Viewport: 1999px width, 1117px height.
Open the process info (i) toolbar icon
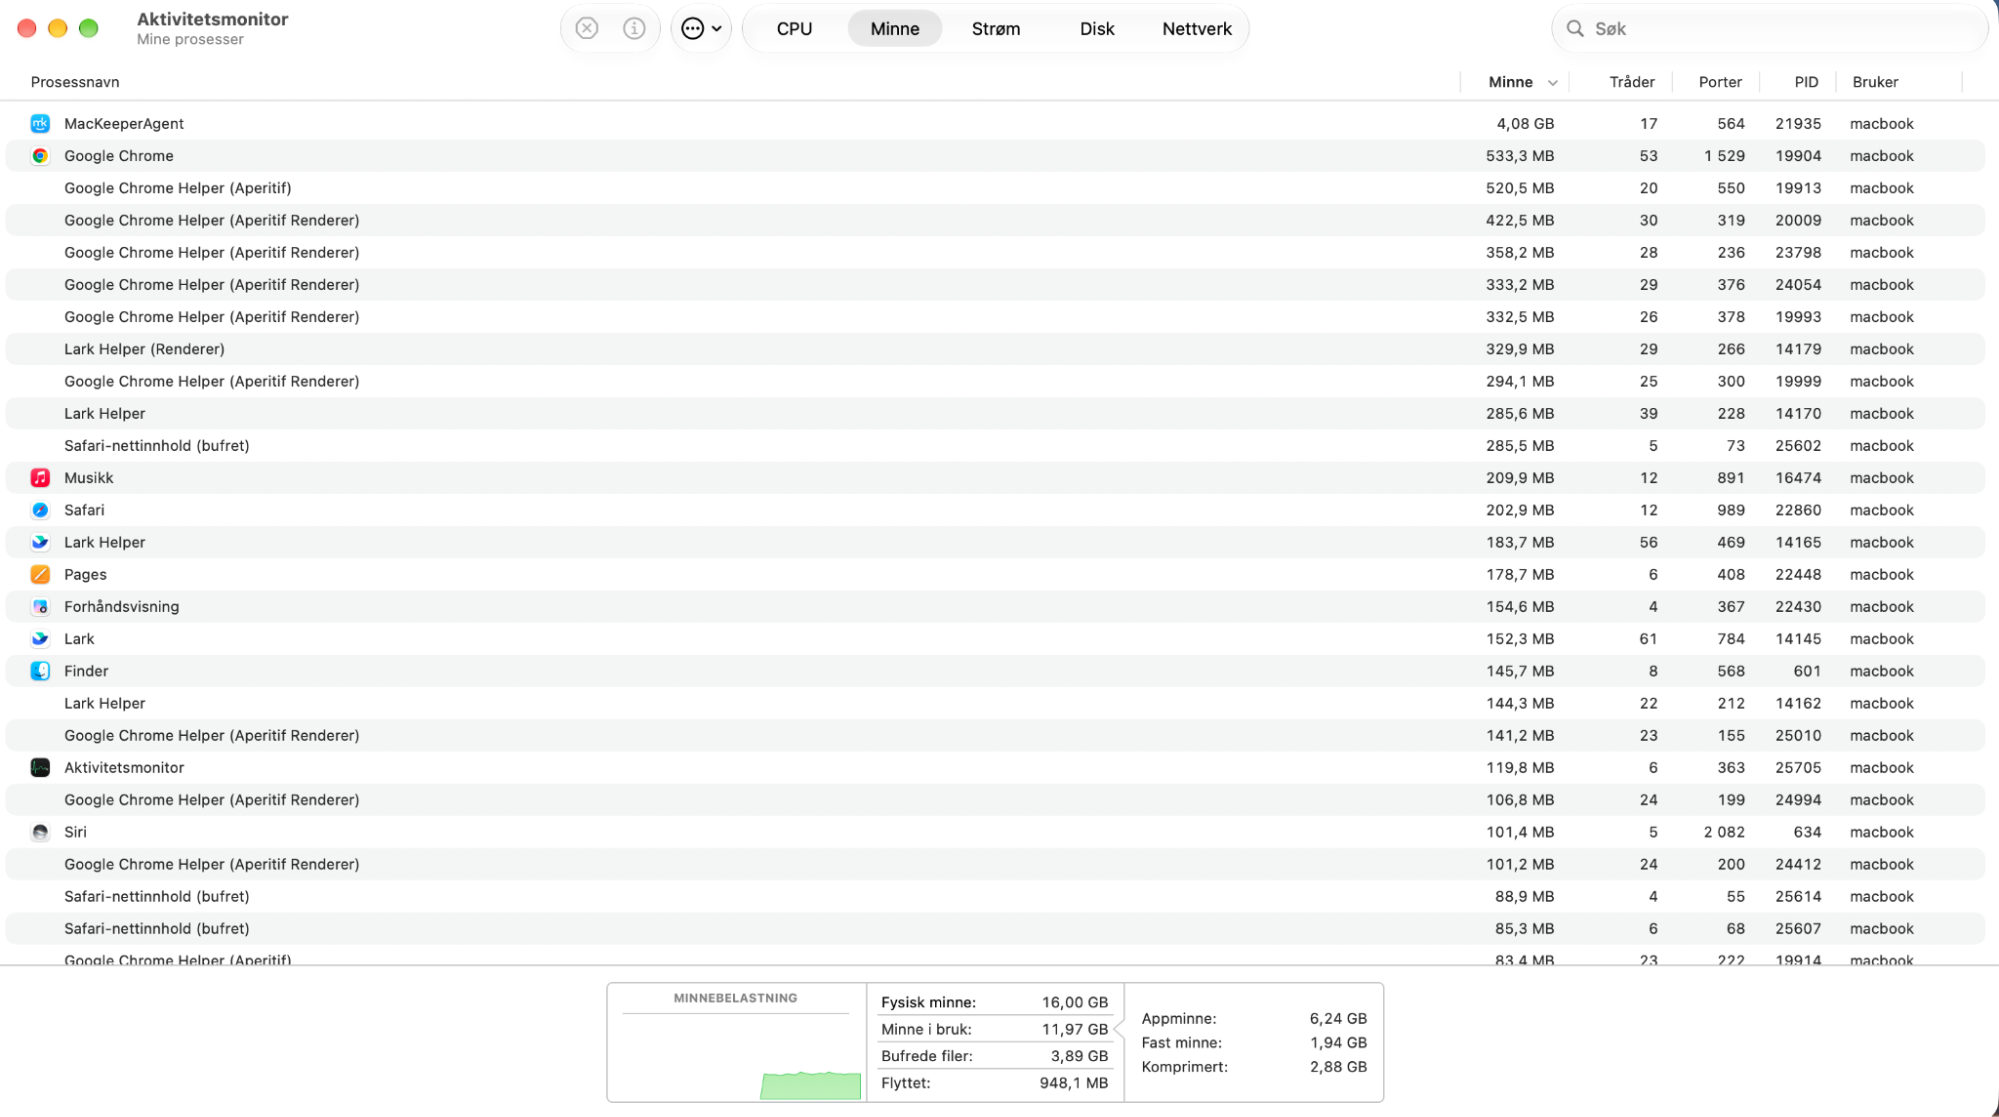coord(634,28)
